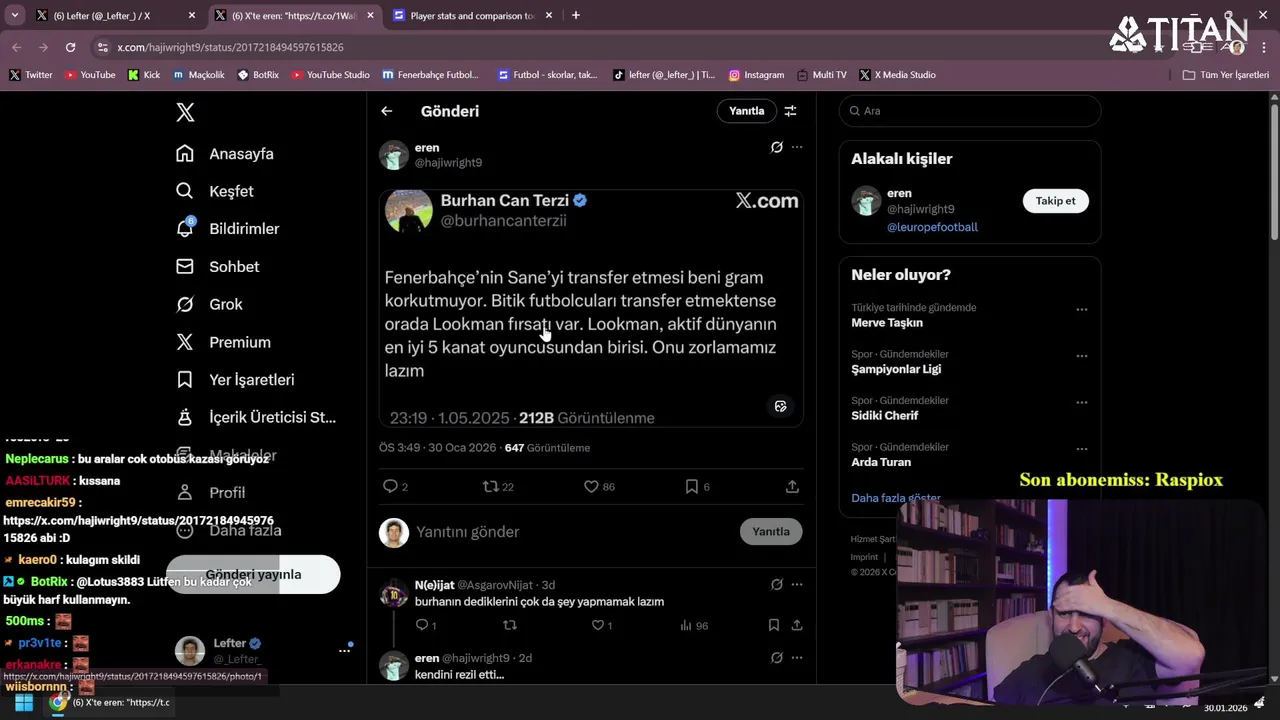Open @leuropefootball link

pyautogui.click(x=932, y=227)
